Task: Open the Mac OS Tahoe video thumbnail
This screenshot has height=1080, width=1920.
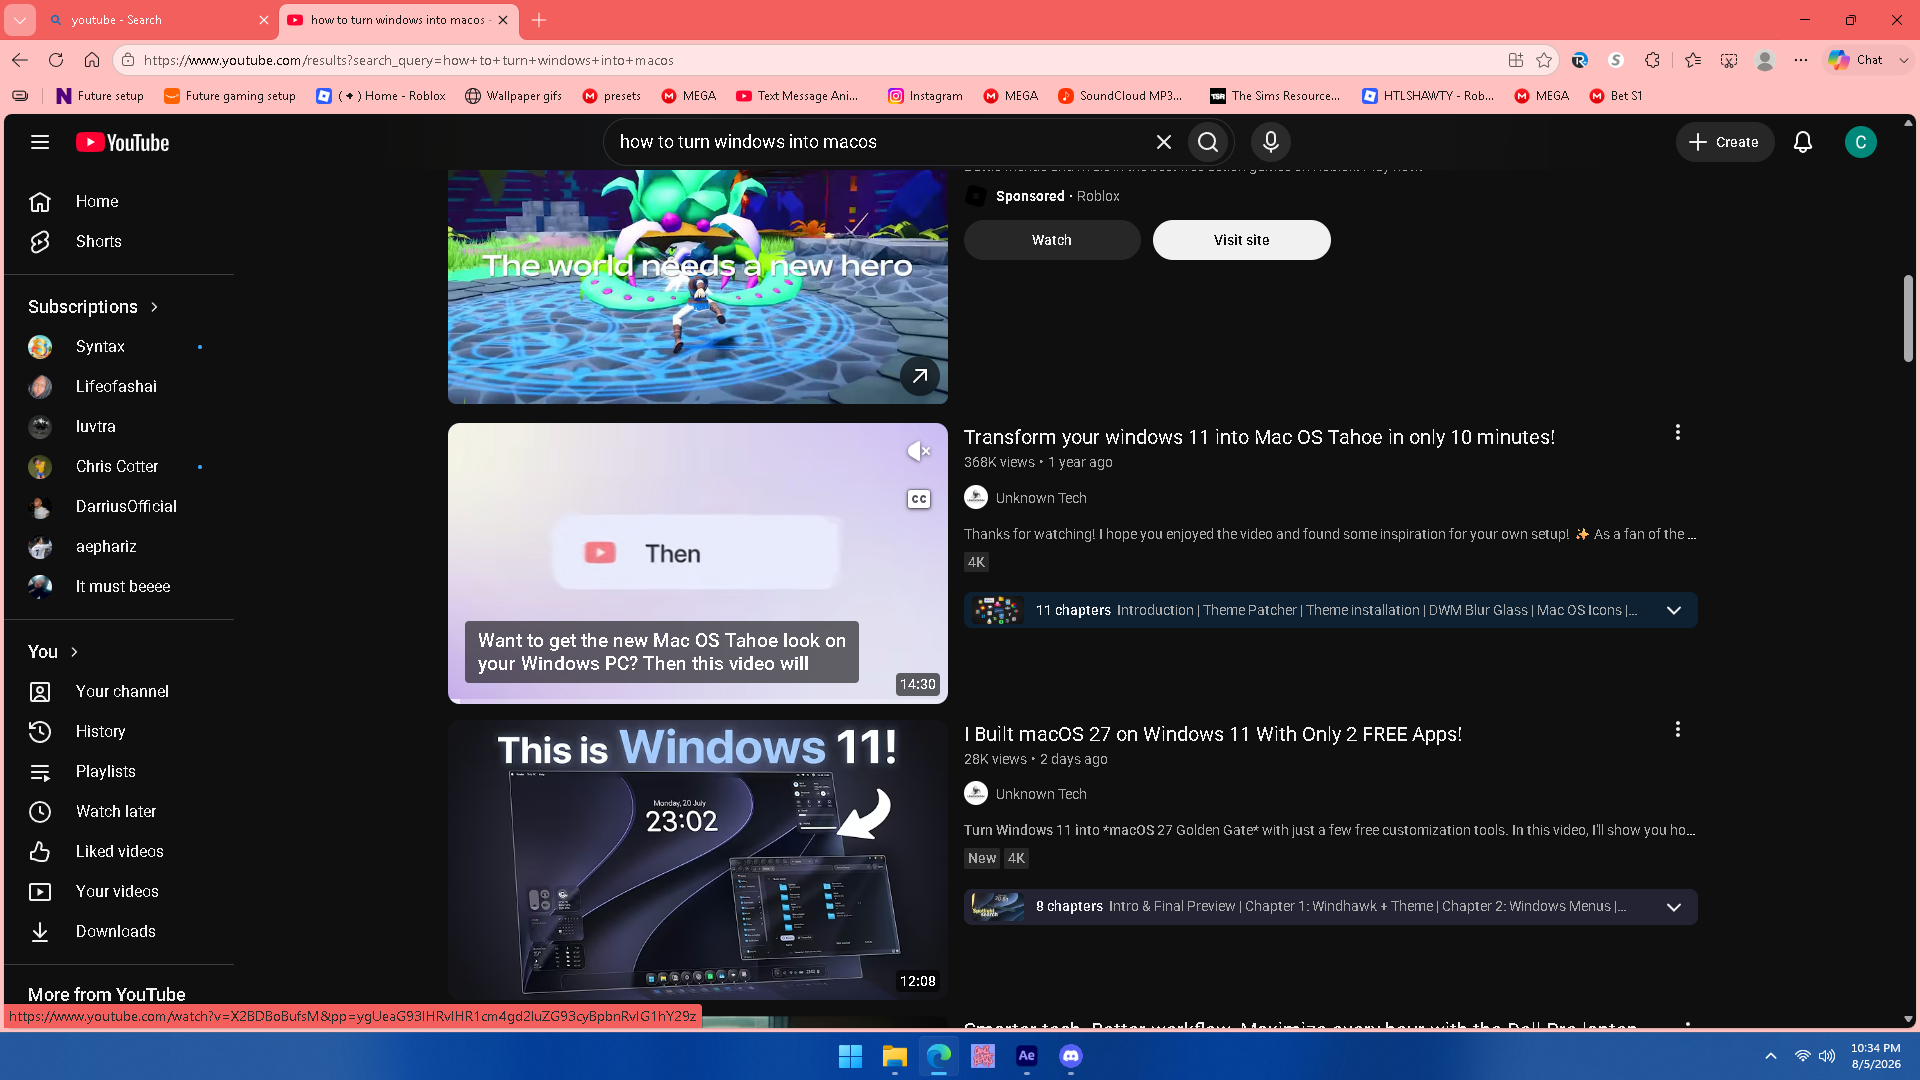Action: click(698, 563)
